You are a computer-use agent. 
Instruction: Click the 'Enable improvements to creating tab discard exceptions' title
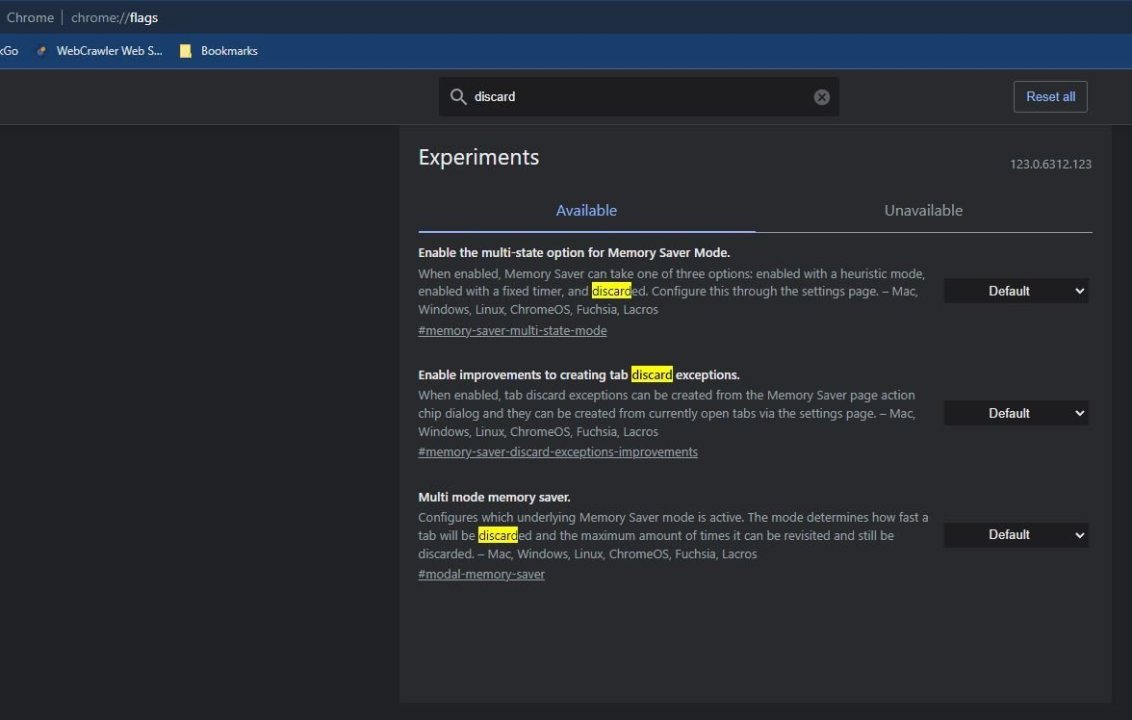578,375
